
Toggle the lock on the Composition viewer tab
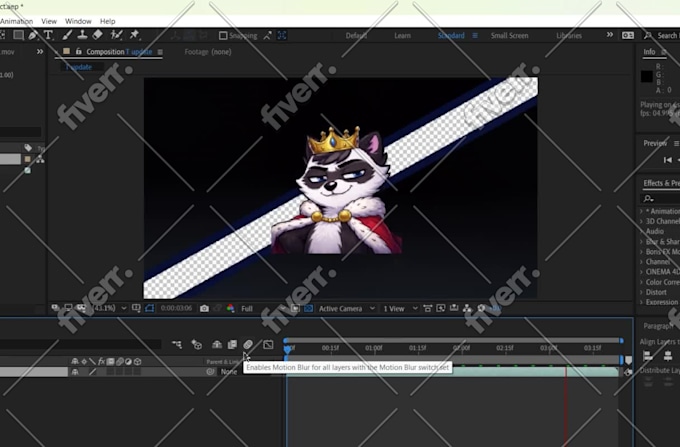click(78, 52)
